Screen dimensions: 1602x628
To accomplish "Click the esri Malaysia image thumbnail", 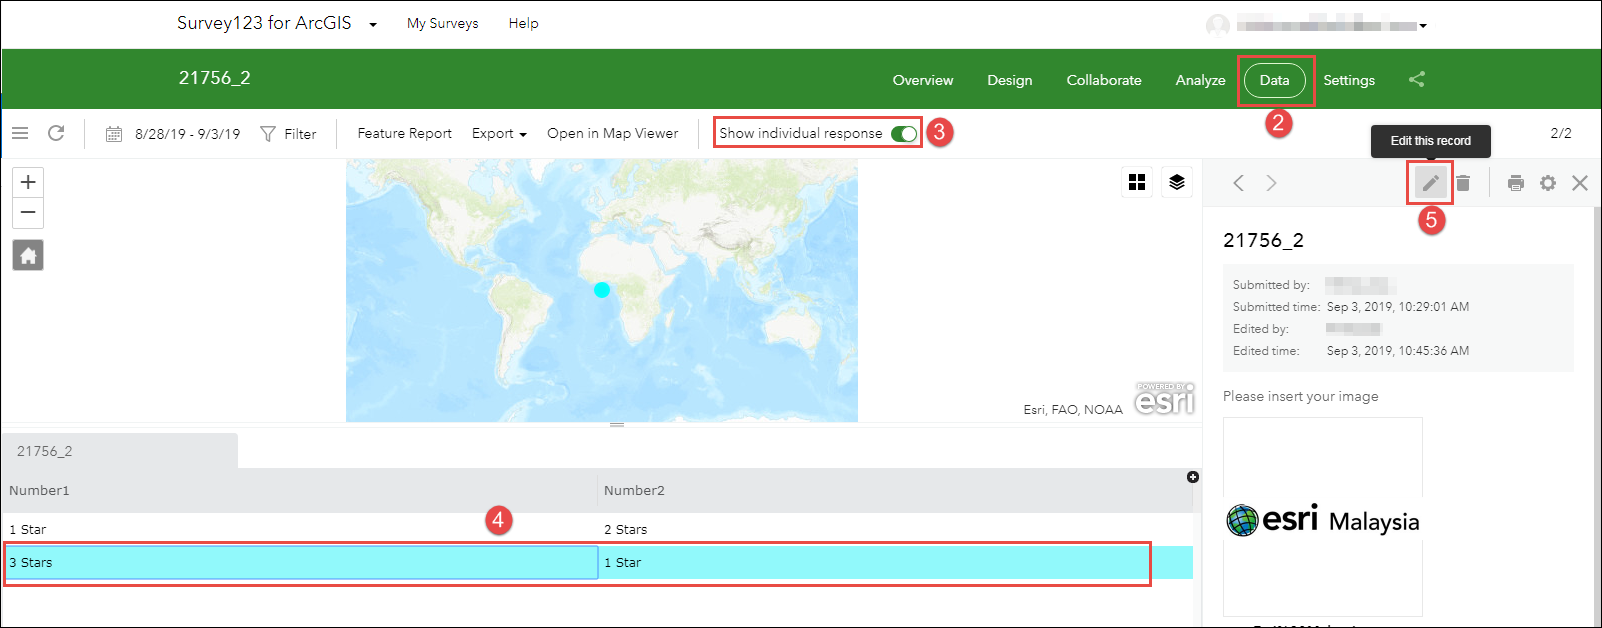I will (1322, 517).
